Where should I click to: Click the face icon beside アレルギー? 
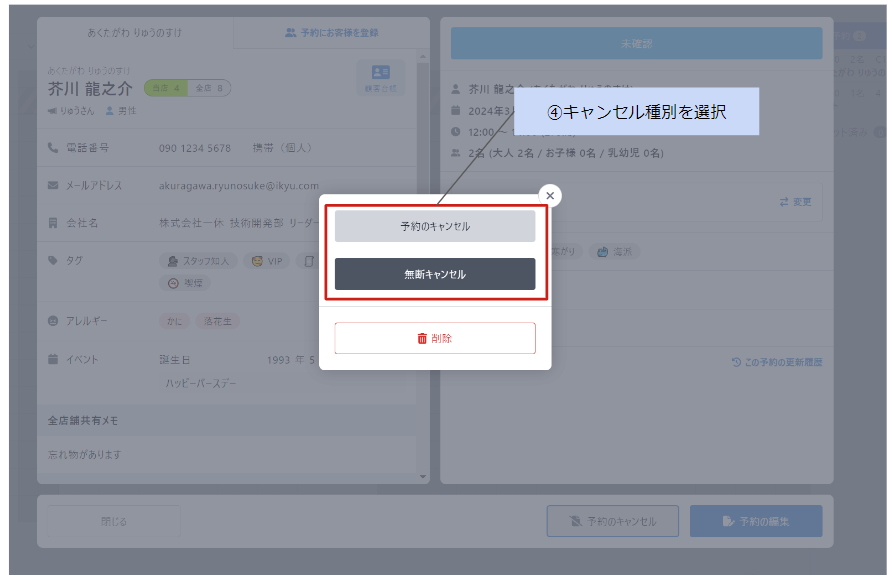pos(54,321)
